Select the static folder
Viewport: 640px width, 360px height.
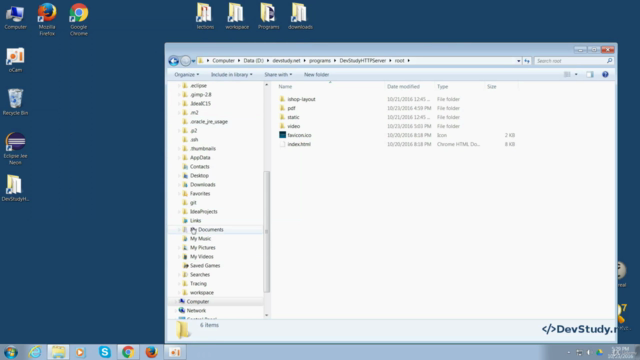tap(293, 117)
